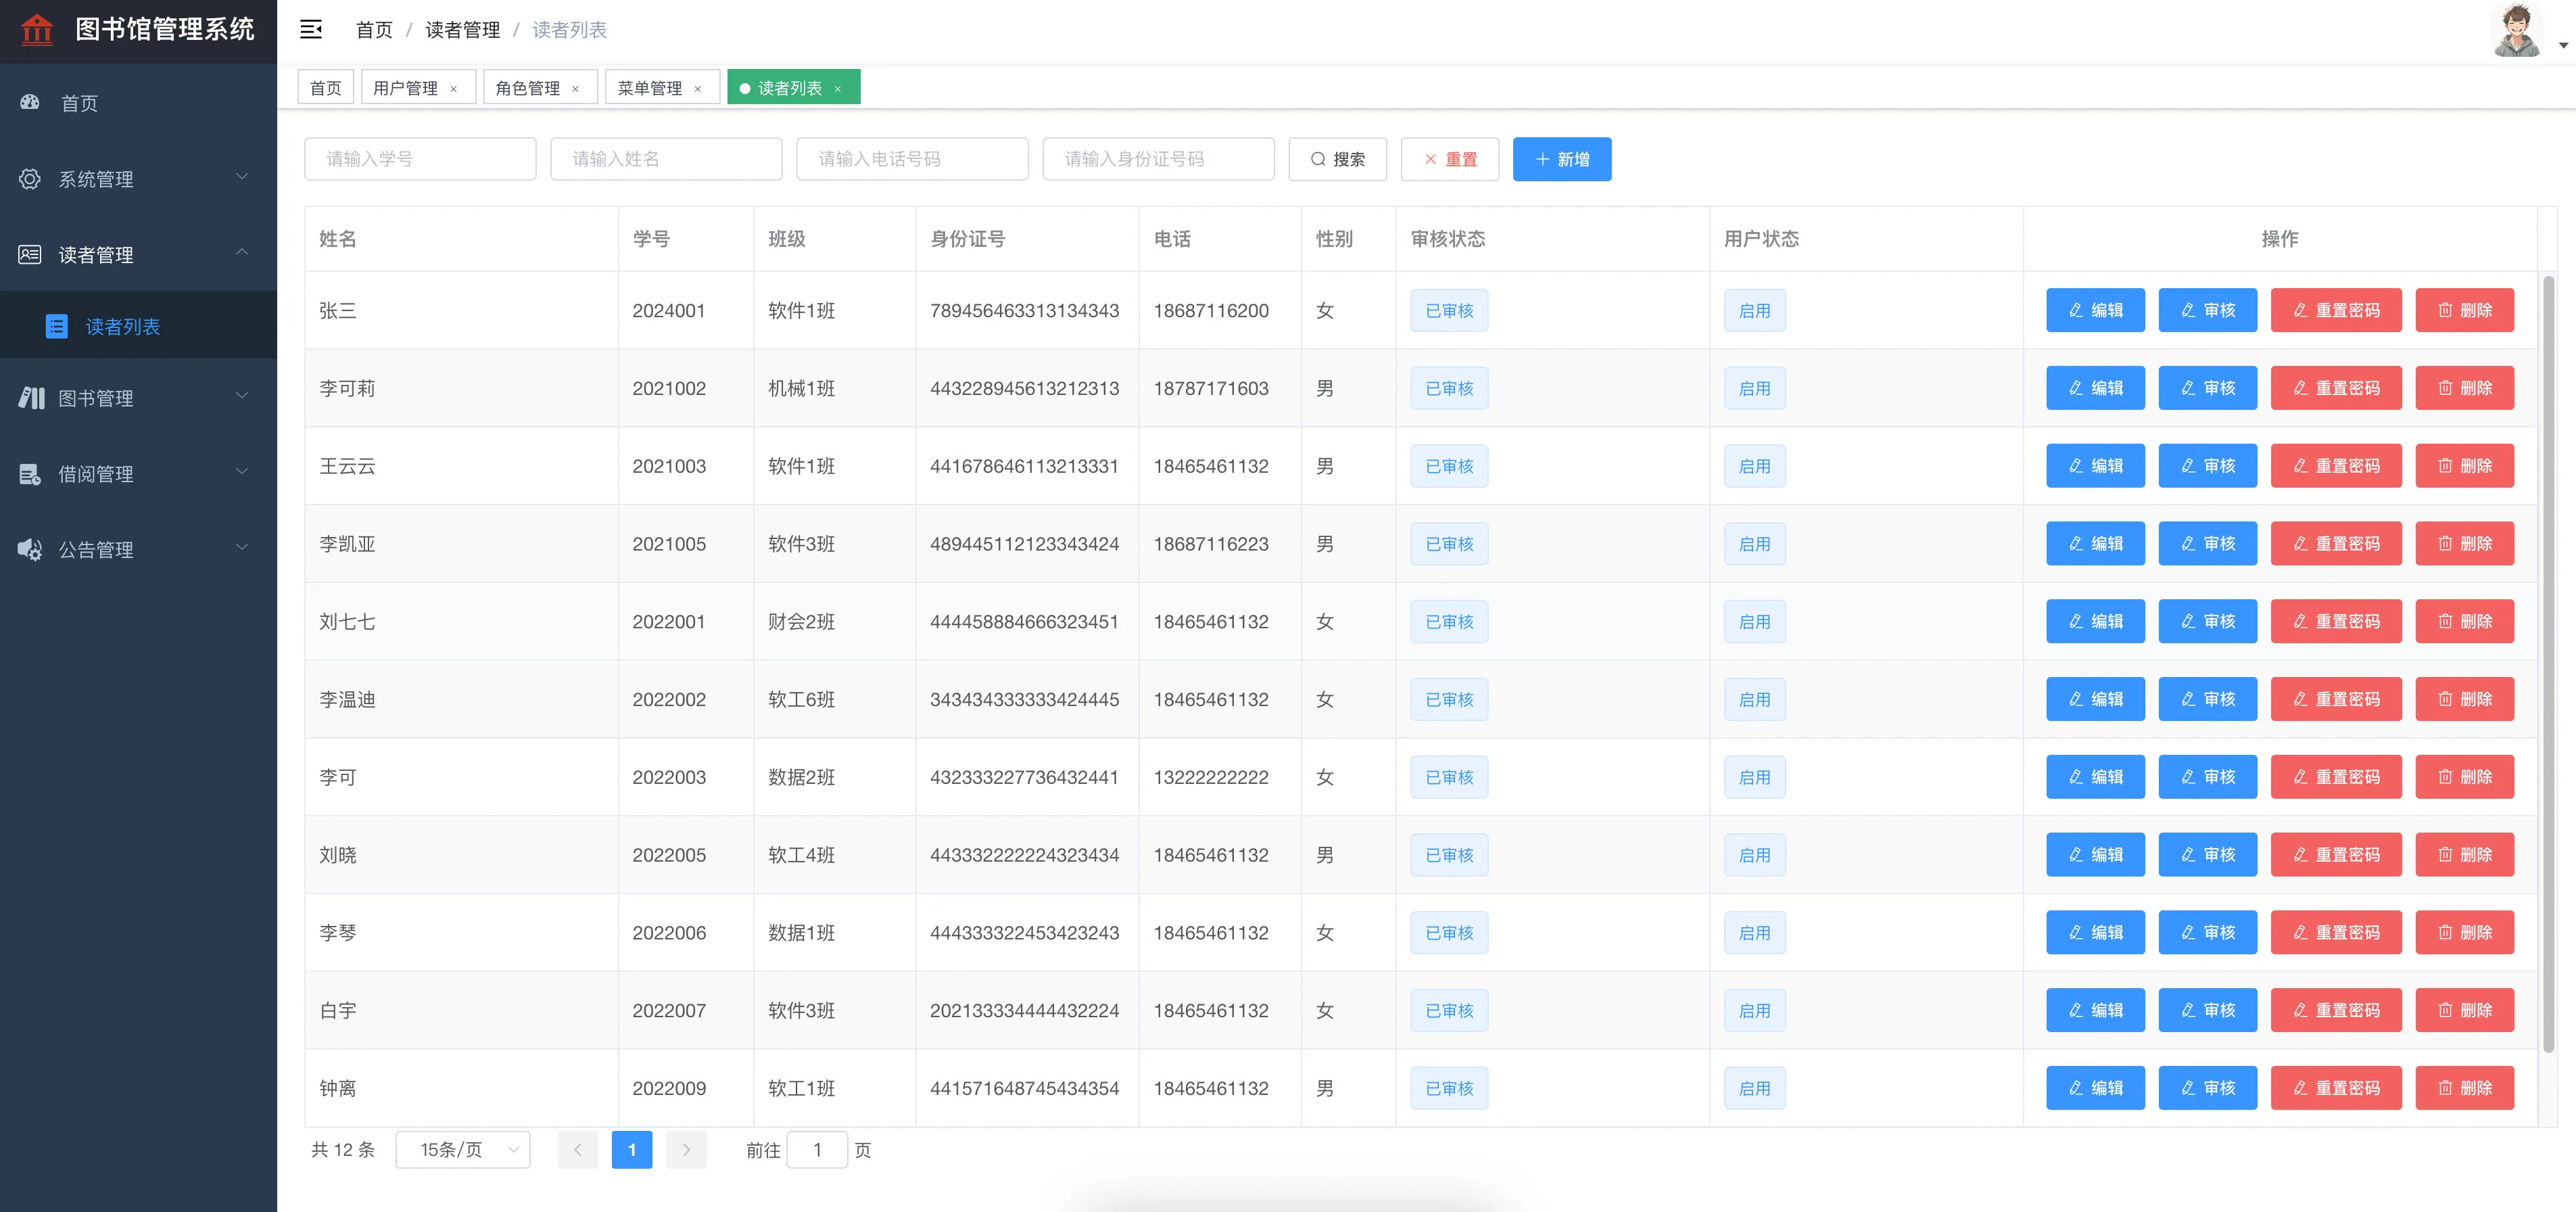Click 读者管理 in the breadcrumb

[x=462, y=30]
